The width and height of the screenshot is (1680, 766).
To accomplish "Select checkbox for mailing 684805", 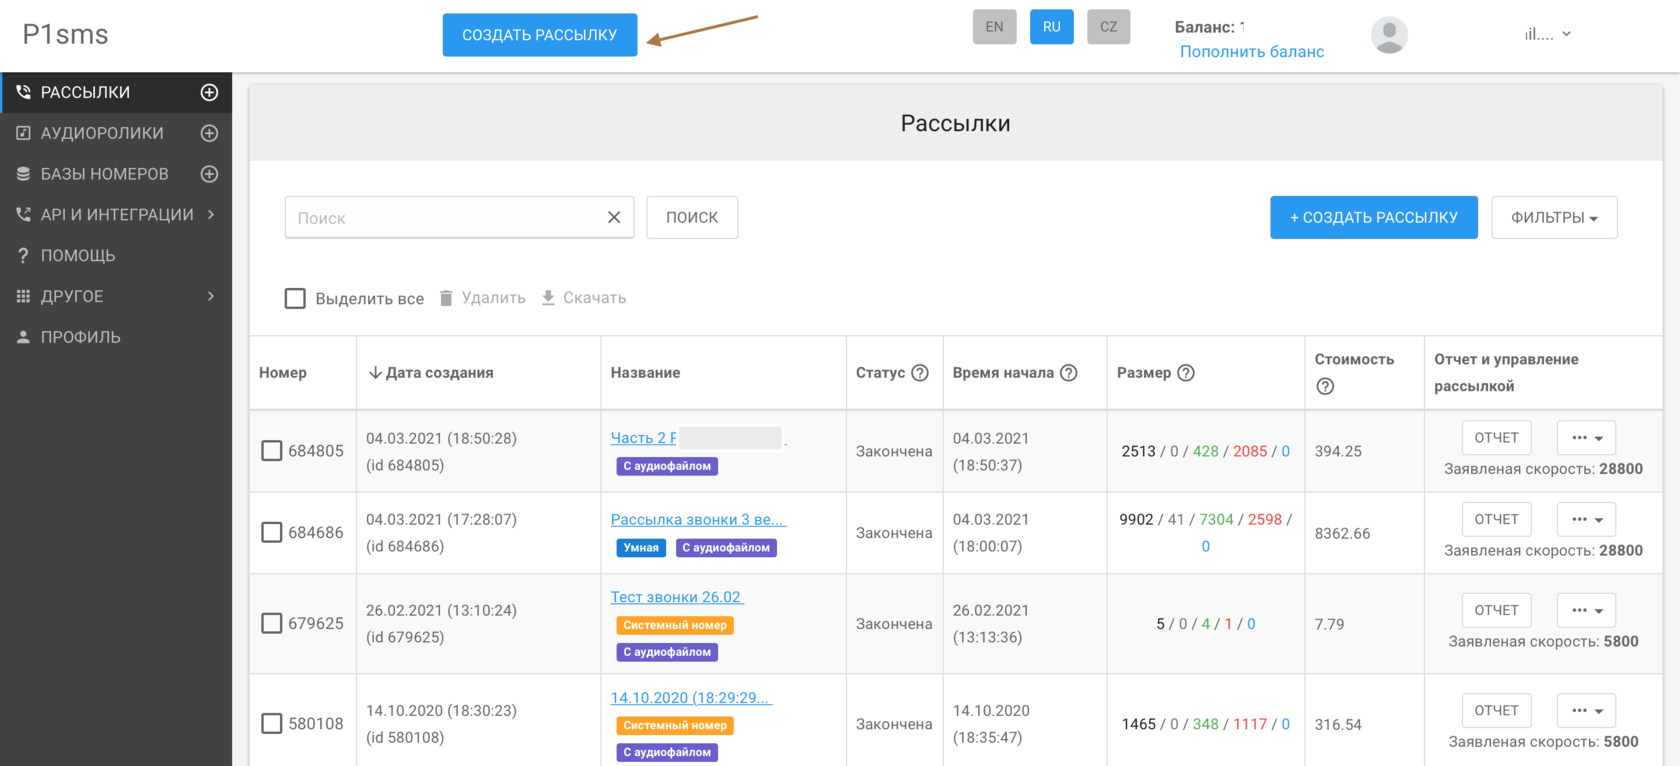I will tap(272, 451).
